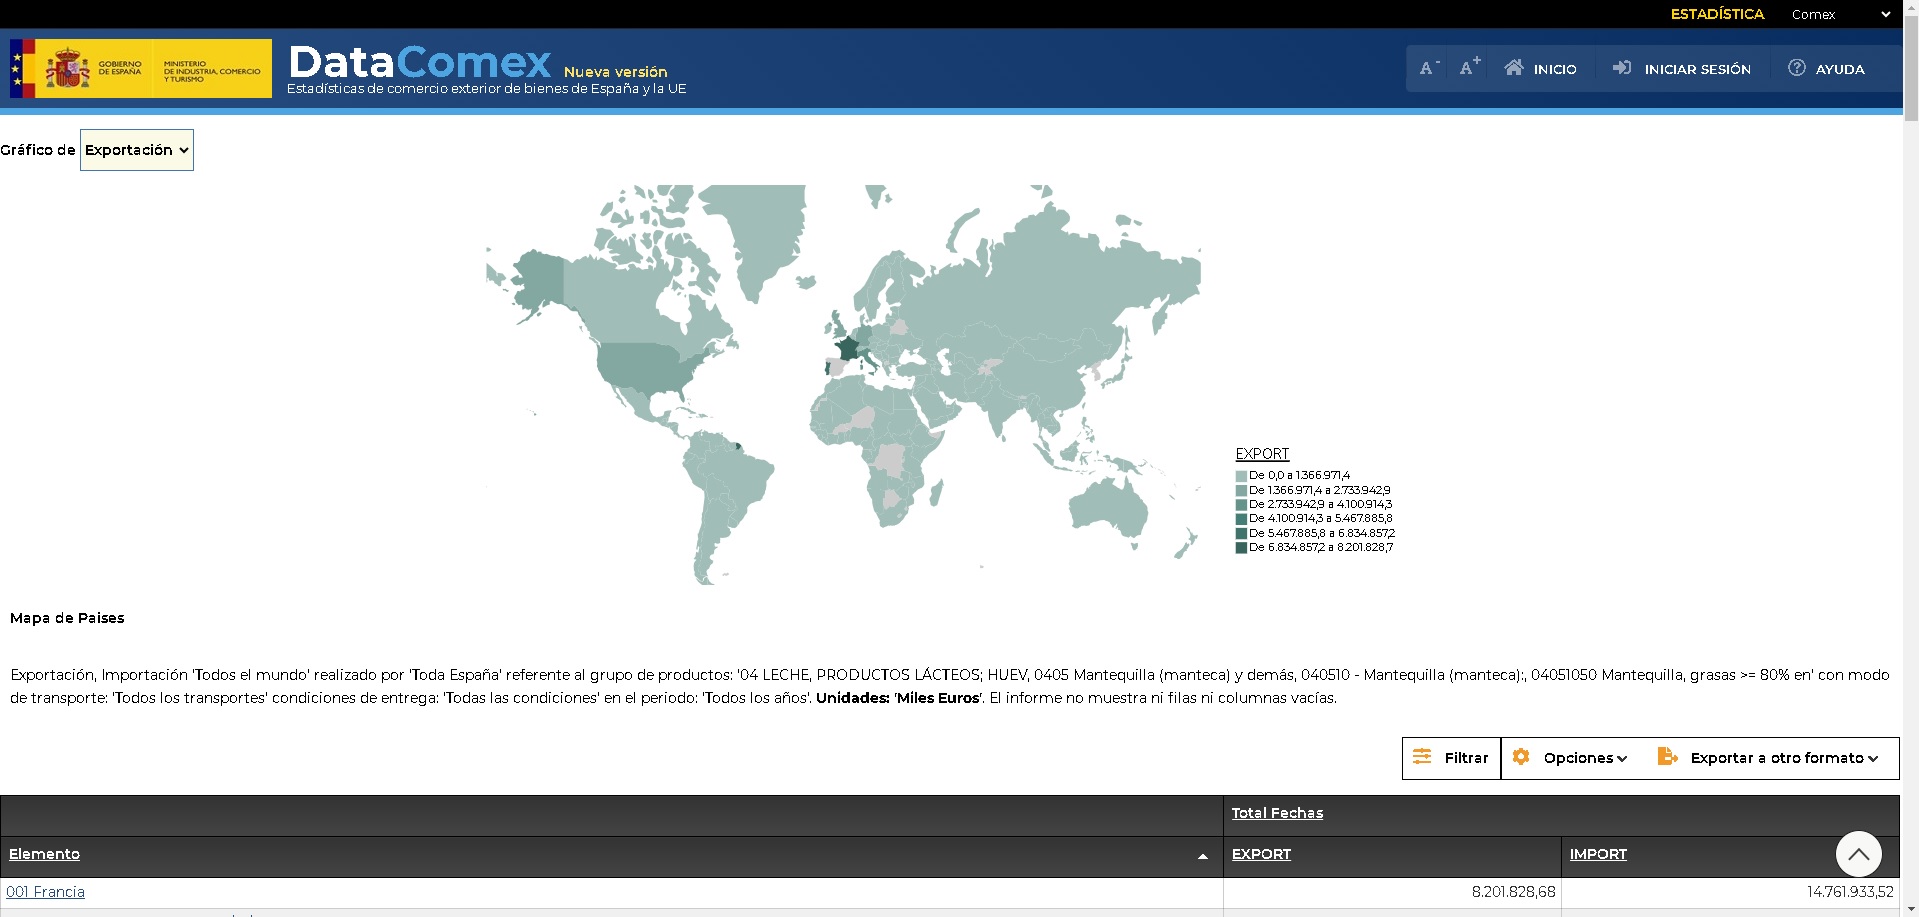The width and height of the screenshot is (1919, 917).
Task: Open the Exportación chart type dropdown
Action: (136, 149)
